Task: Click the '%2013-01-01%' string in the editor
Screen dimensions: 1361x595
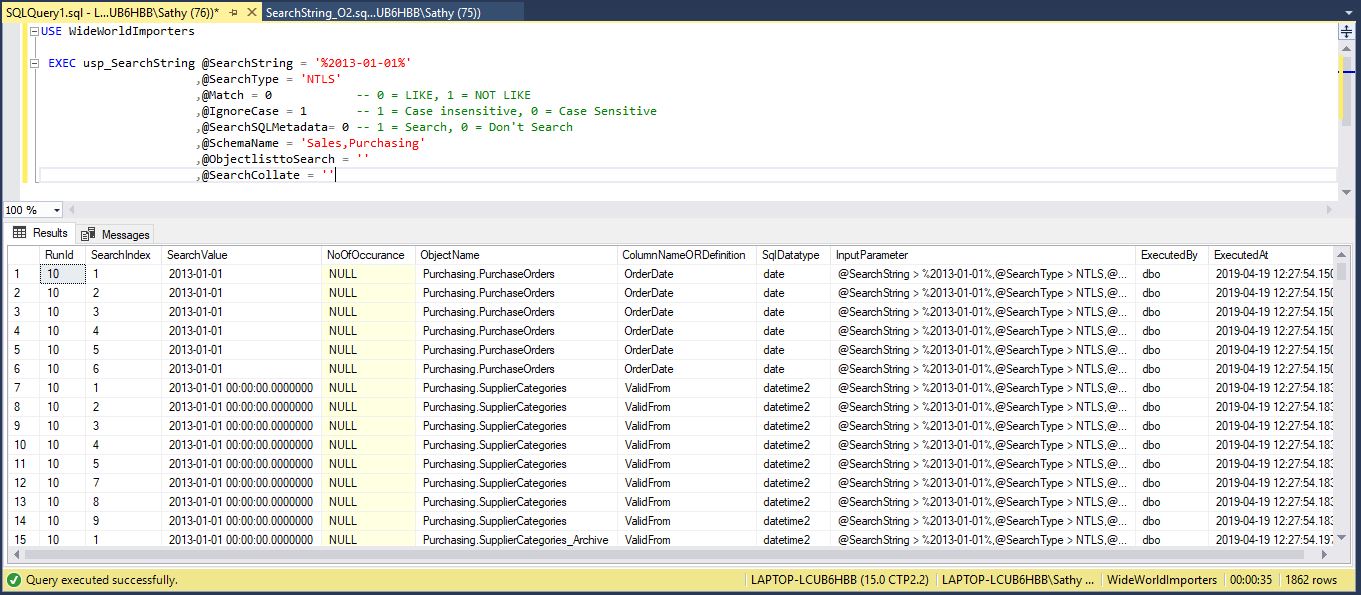Action: tap(363, 63)
